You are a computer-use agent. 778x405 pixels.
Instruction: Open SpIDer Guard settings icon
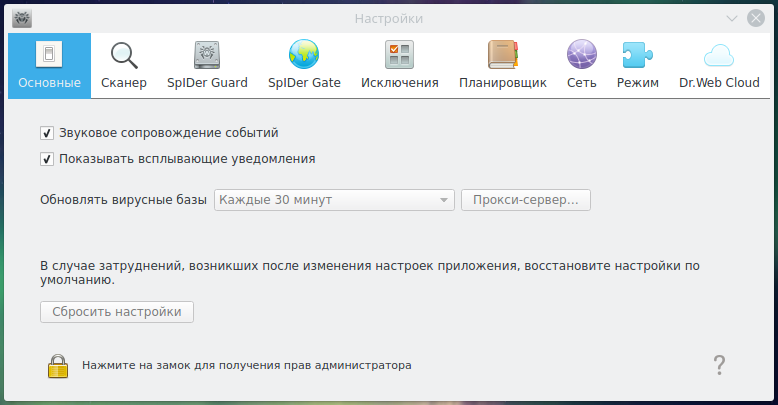(x=208, y=55)
